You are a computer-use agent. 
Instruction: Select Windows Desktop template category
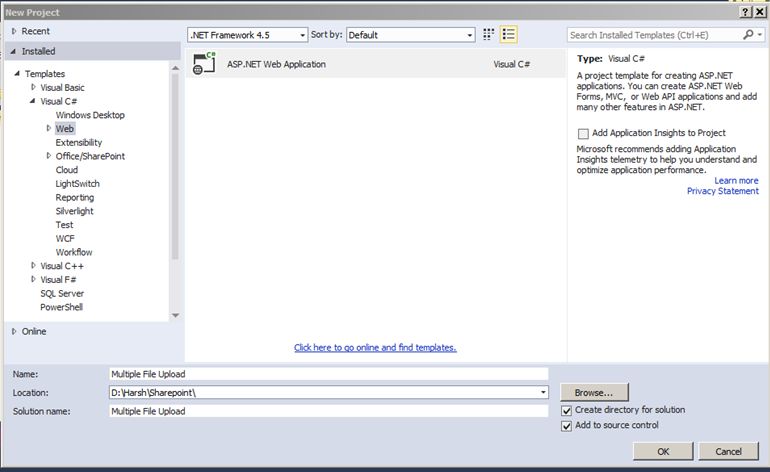point(90,115)
